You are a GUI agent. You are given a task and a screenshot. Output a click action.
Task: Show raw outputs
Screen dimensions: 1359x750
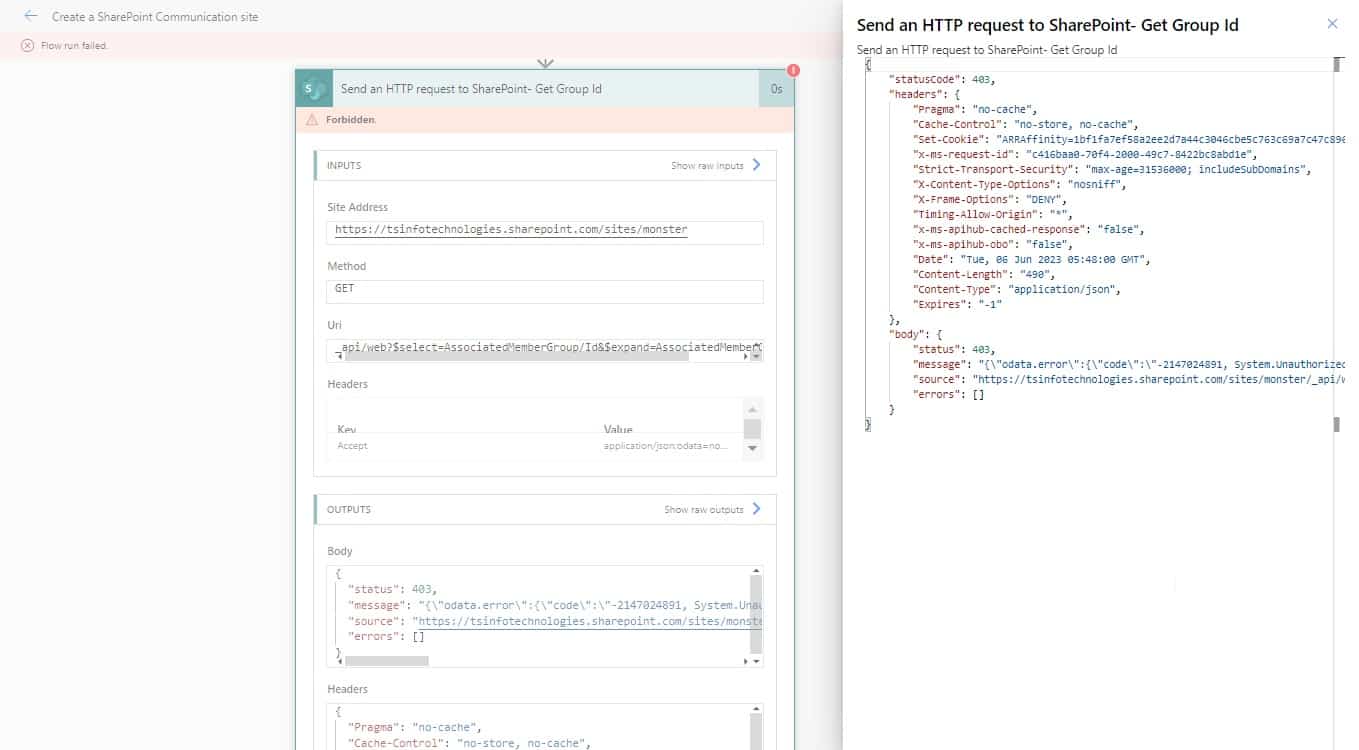click(x=704, y=510)
